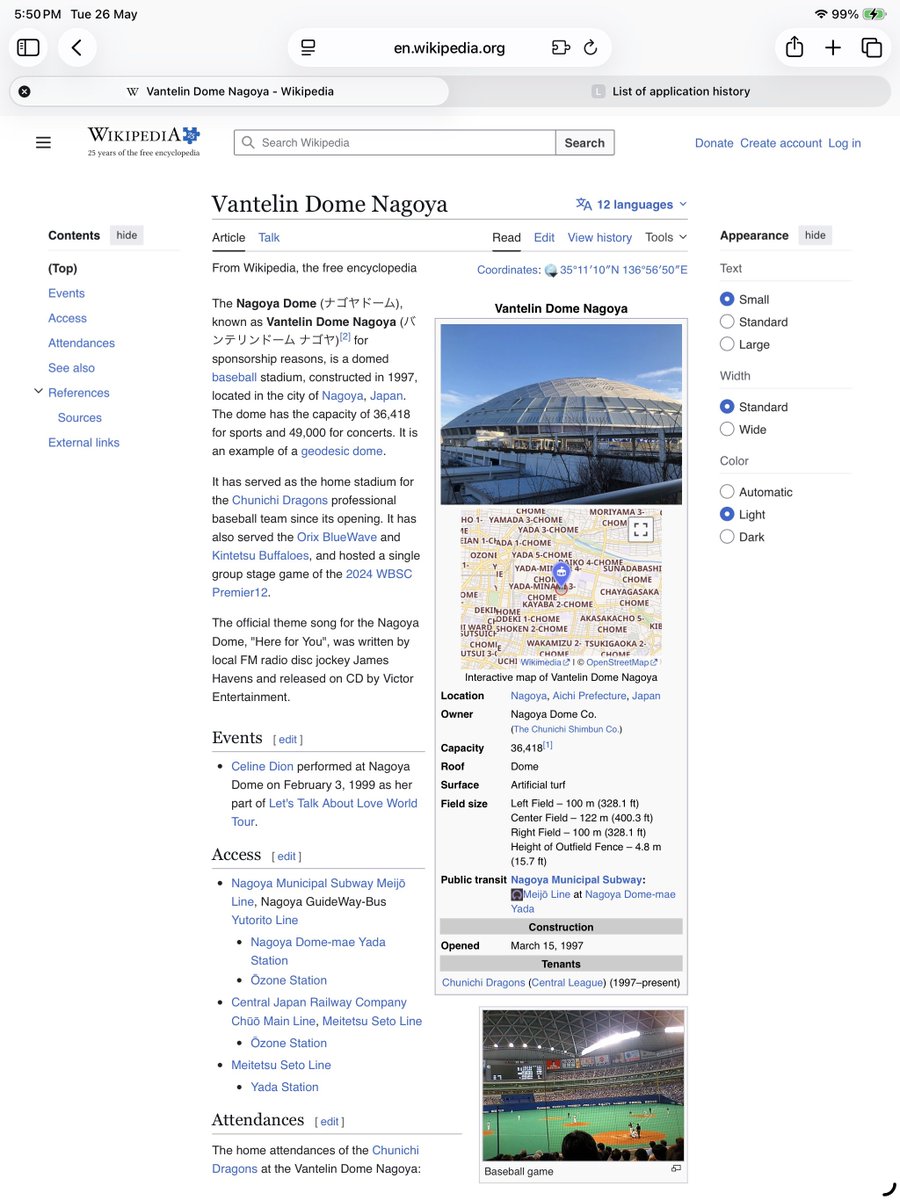Reload the page with the refresh icon
Image resolution: width=900 pixels, height=1200 pixels.
(590, 48)
